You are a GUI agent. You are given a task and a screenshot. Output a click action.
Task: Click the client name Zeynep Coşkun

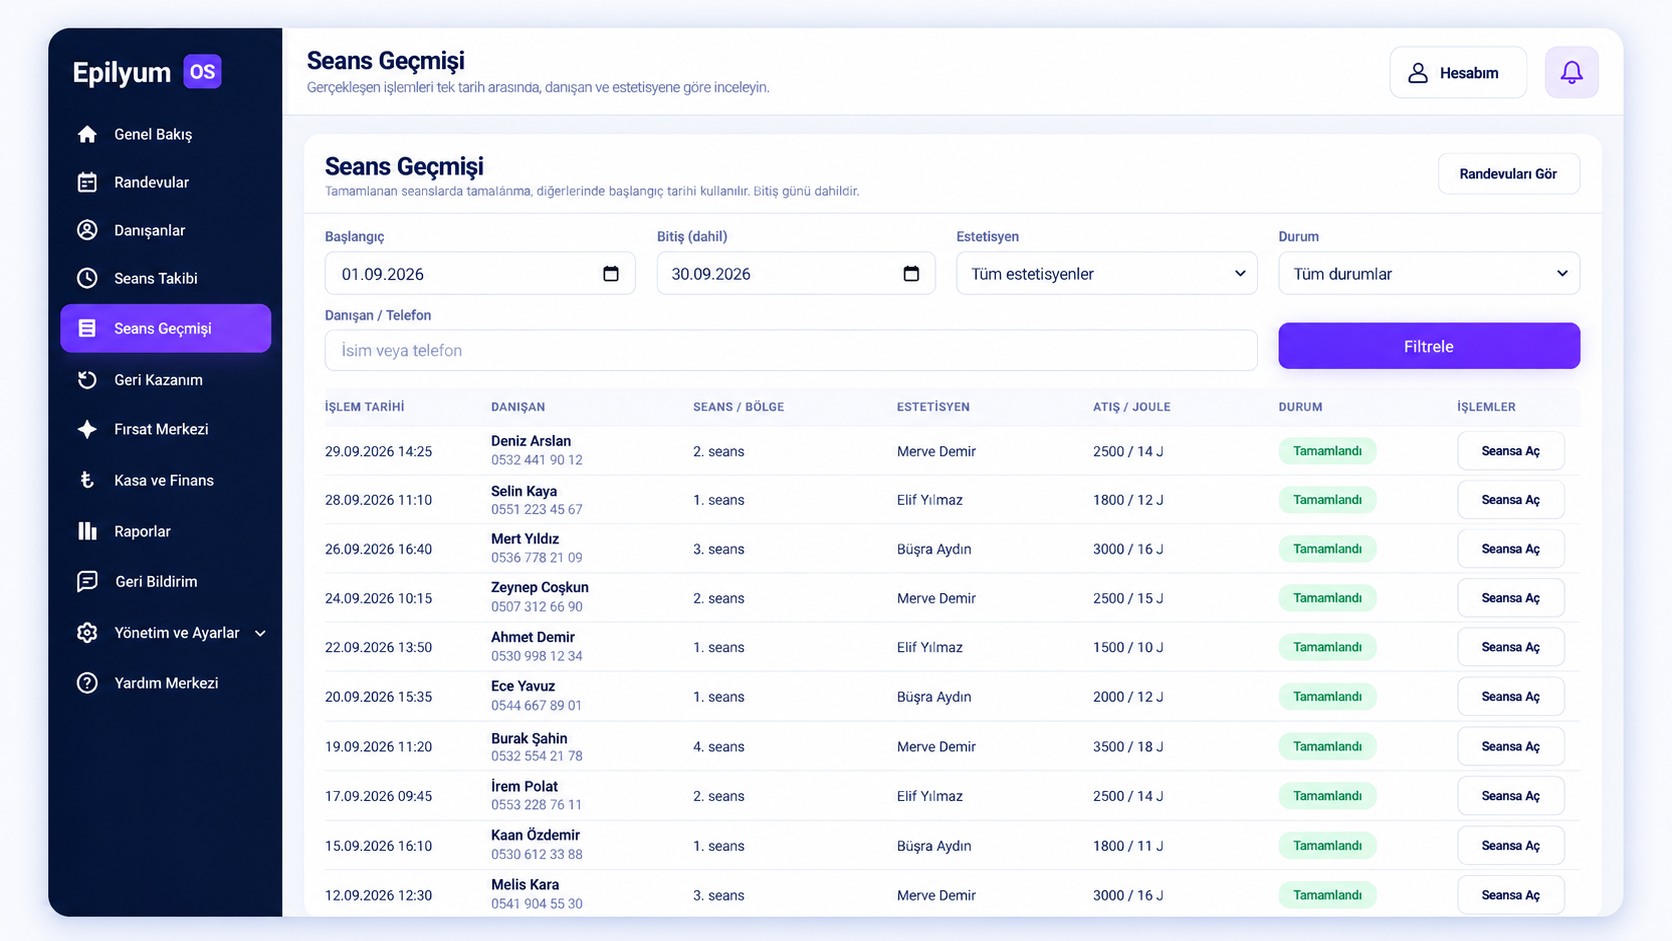[540, 587]
